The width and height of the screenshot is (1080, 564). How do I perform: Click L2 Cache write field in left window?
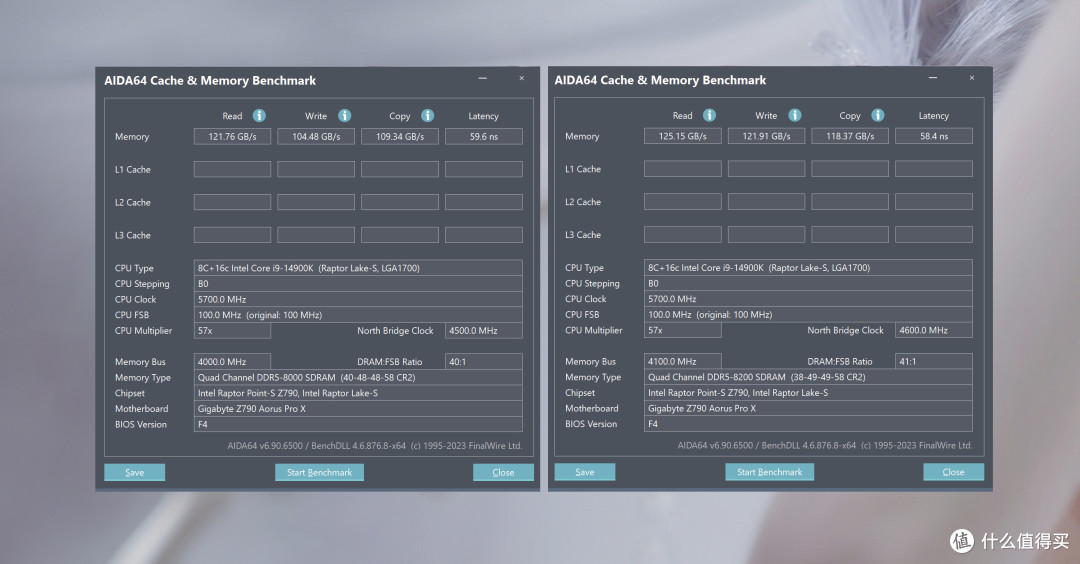click(x=316, y=202)
